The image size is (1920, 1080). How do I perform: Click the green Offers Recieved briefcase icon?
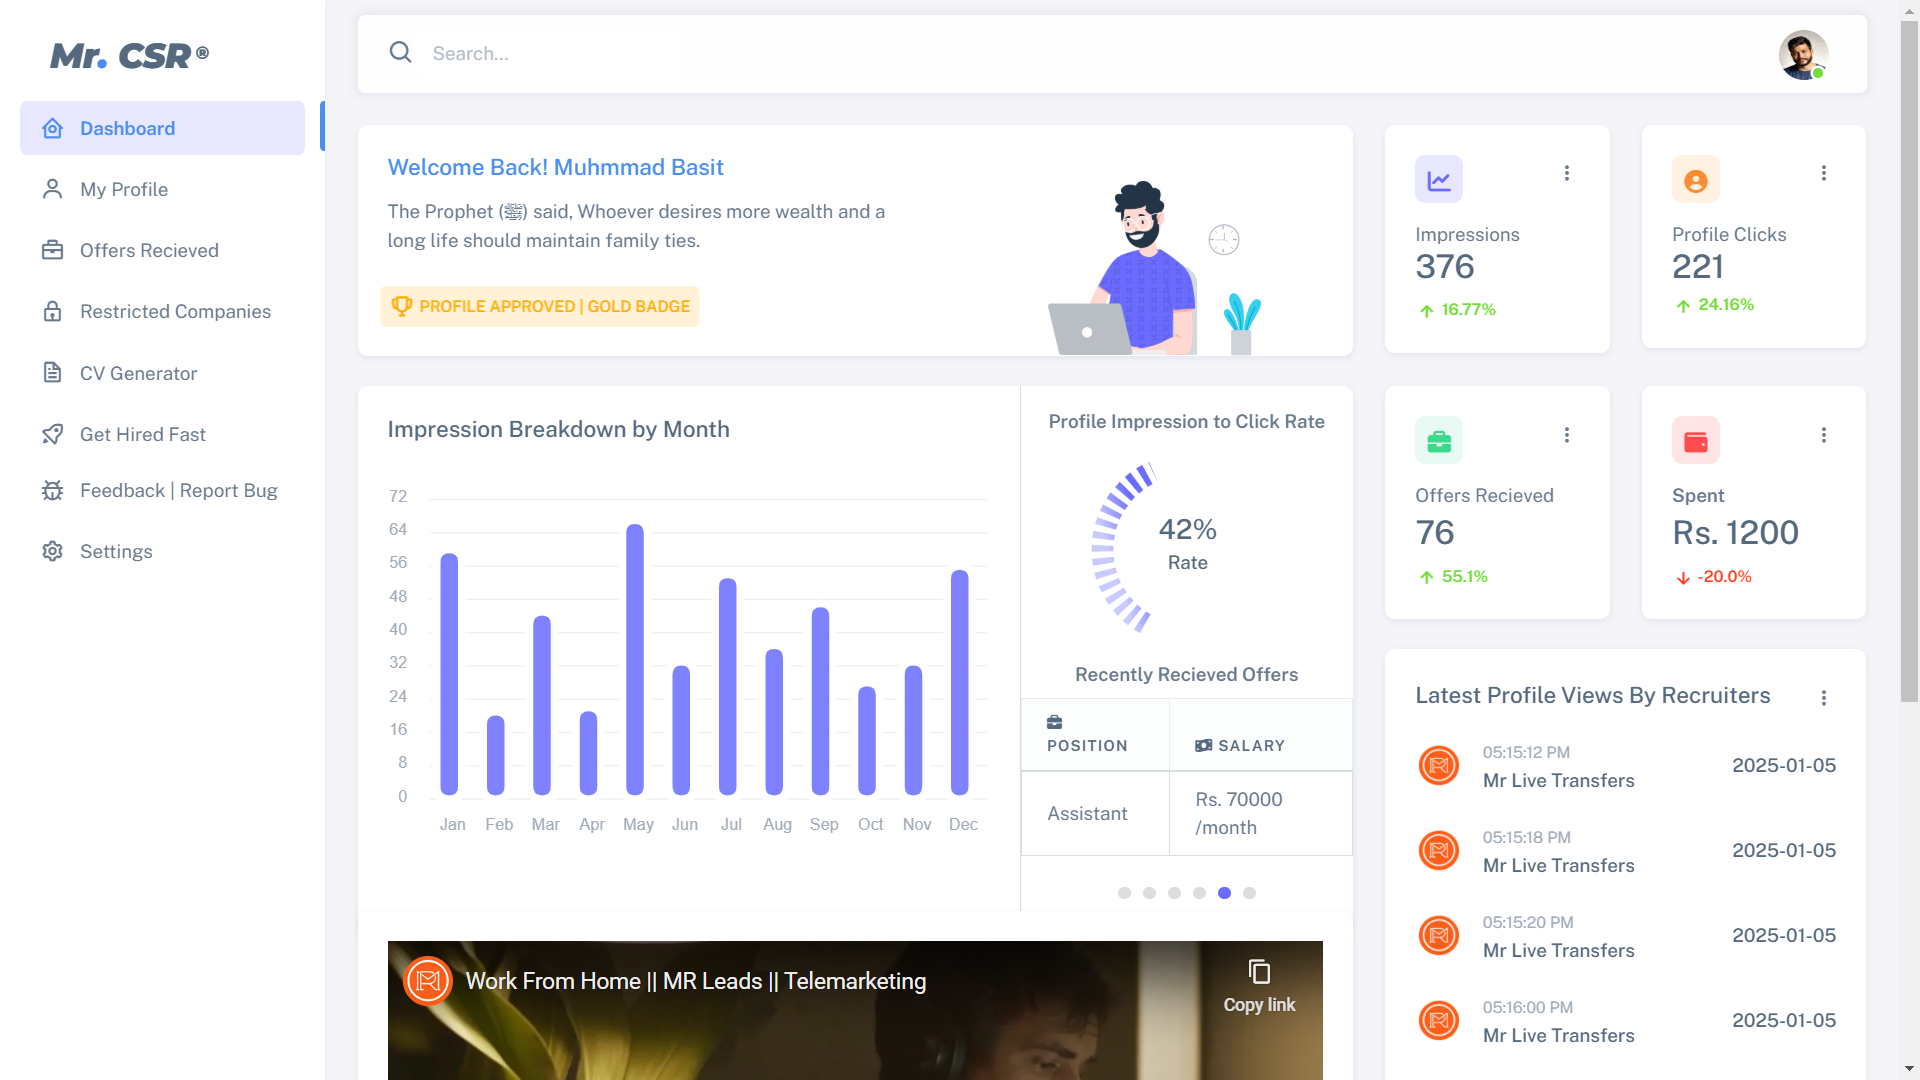point(1438,441)
